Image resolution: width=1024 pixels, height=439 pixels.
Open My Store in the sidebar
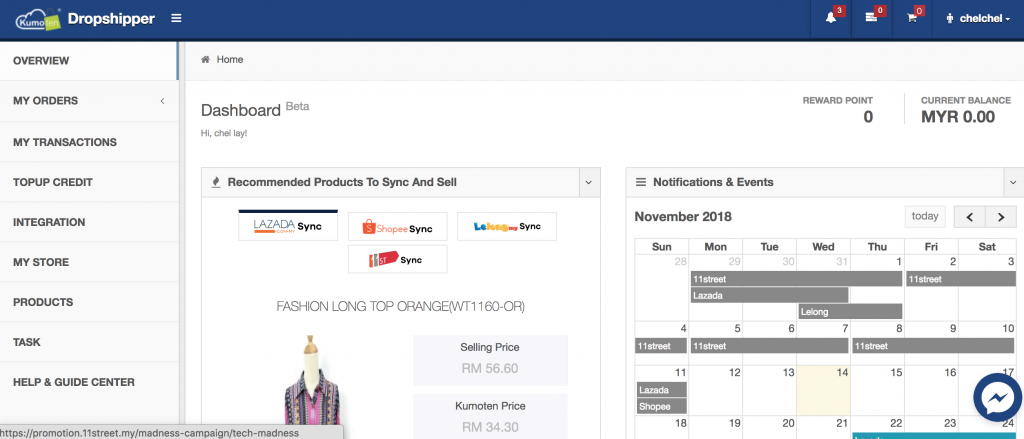click(89, 262)
